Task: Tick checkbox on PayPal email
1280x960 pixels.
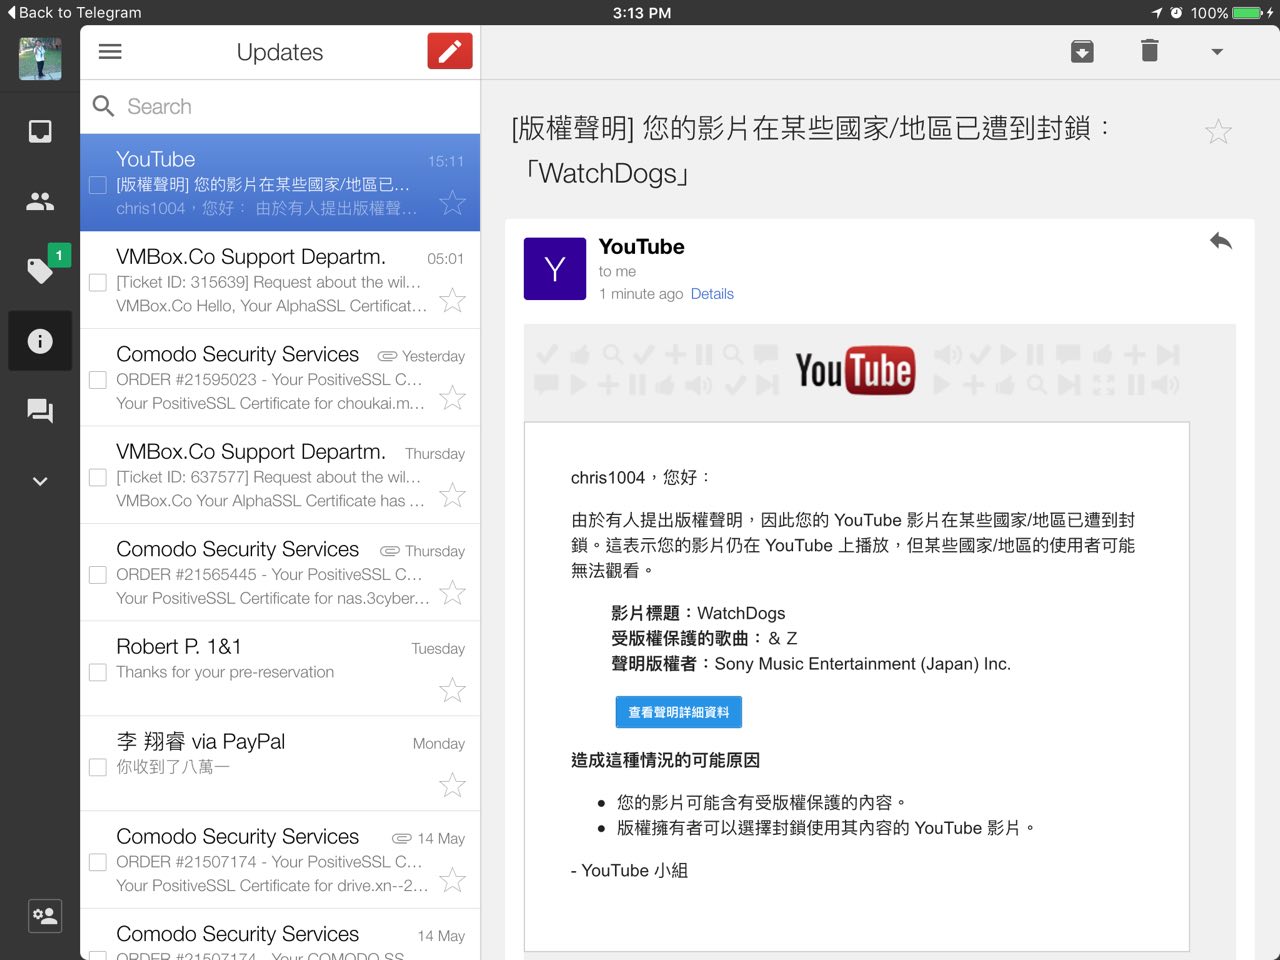Action: tap(98, 767)
